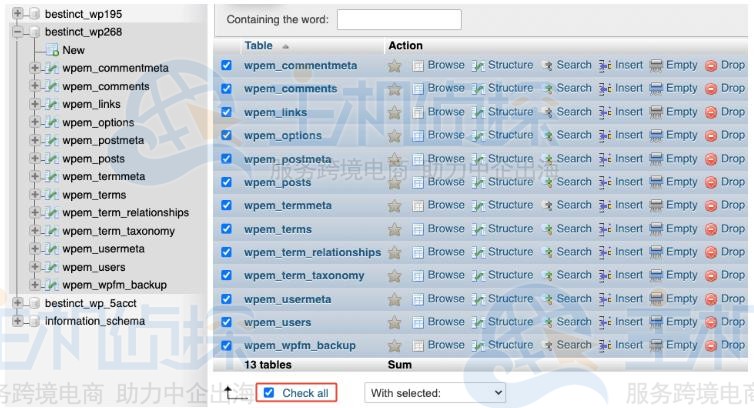Expand the bestinct_wp195 database node

coord(17,13)
